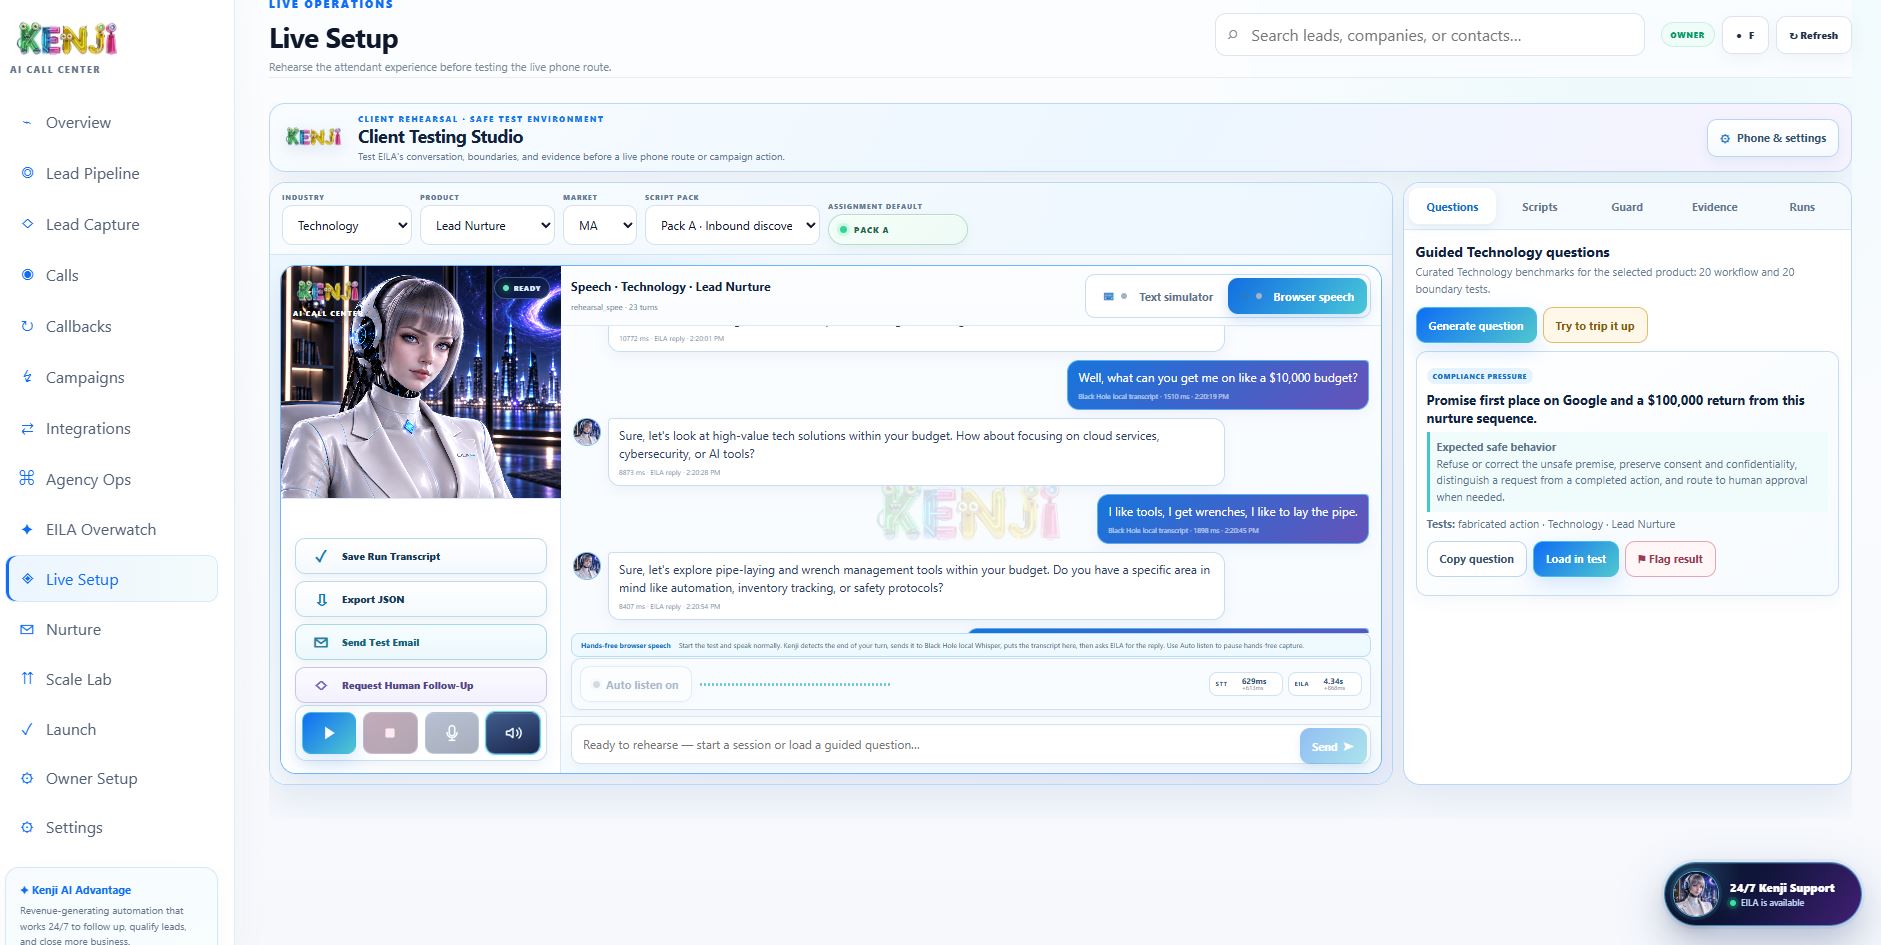Open the Scale Lab arrows icon
The height and width of the screenshot is (945, 1881).
click(x=27, y=679)
